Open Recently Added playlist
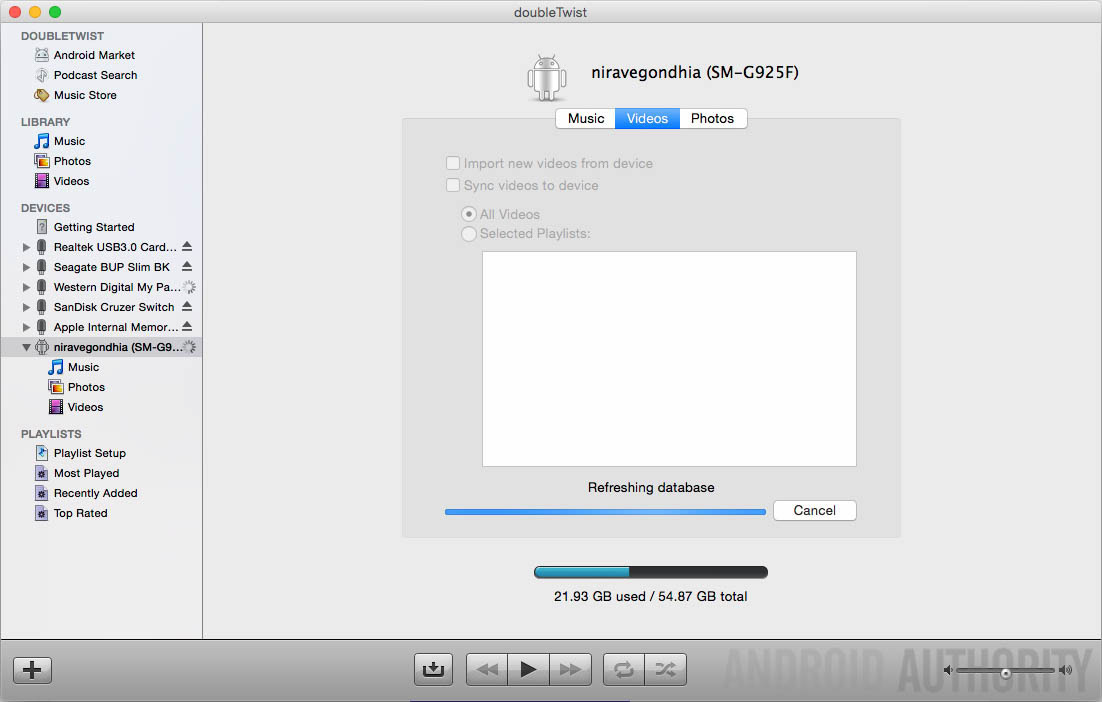 (x=95, y=493)
